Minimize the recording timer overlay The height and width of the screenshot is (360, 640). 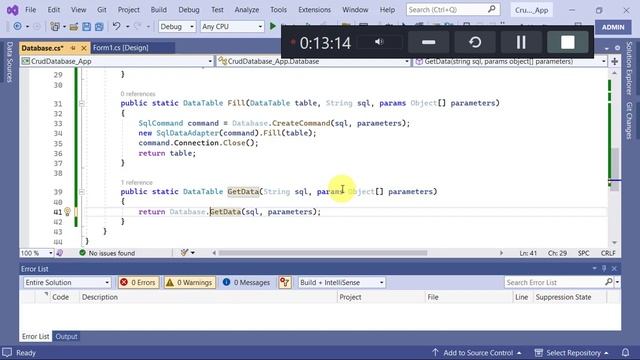[x=429, y=42]
